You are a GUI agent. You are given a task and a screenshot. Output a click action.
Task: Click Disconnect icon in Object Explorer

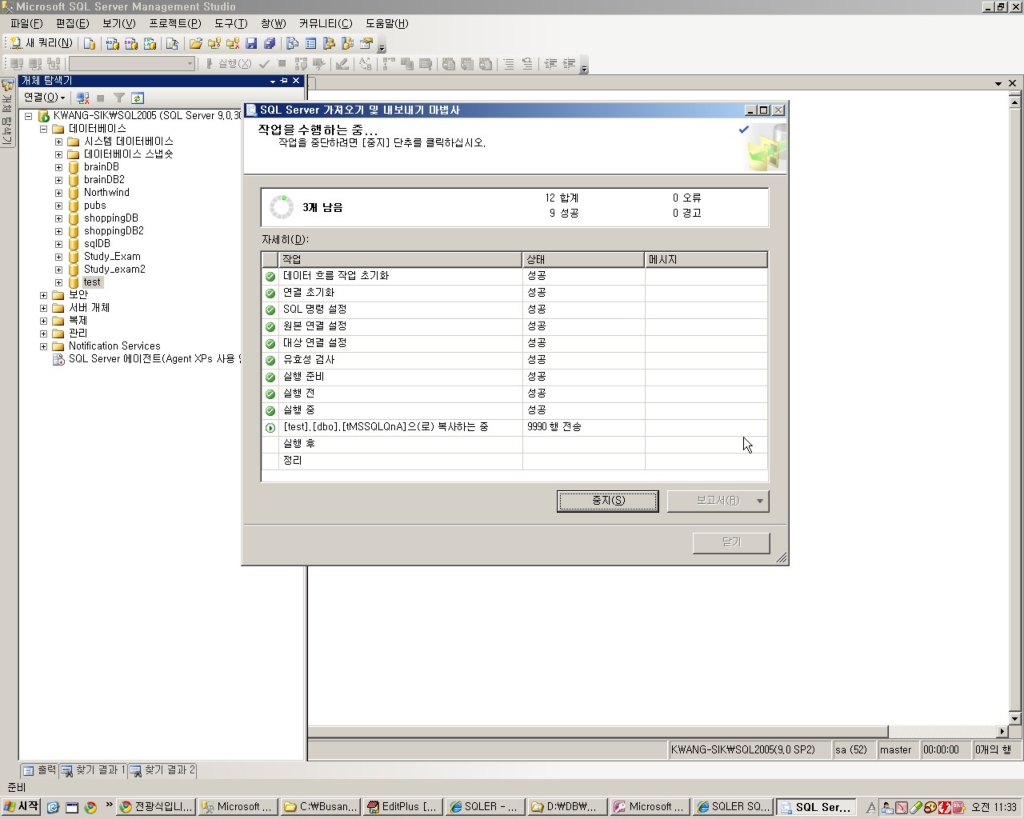tap(82, 98)
